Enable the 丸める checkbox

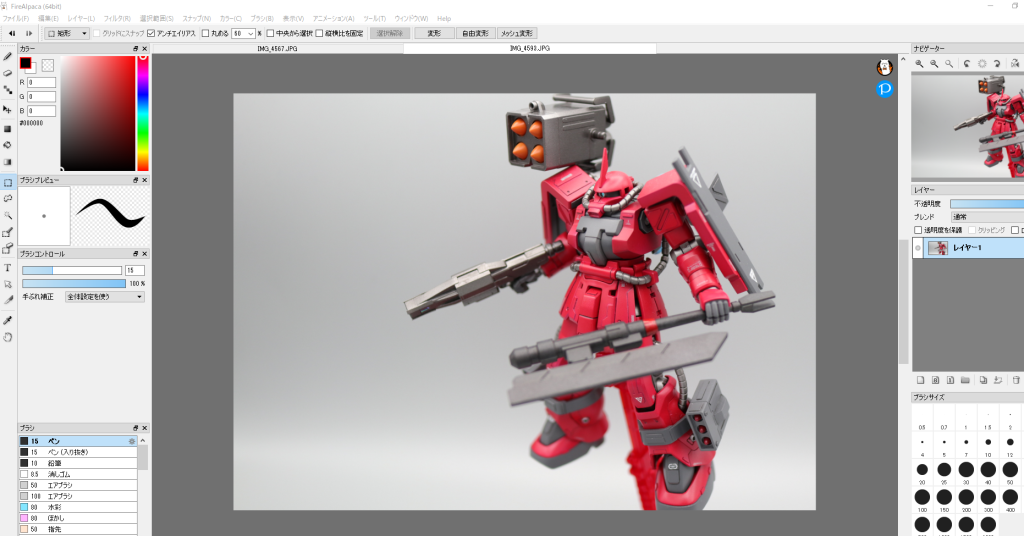pos(205,33)
